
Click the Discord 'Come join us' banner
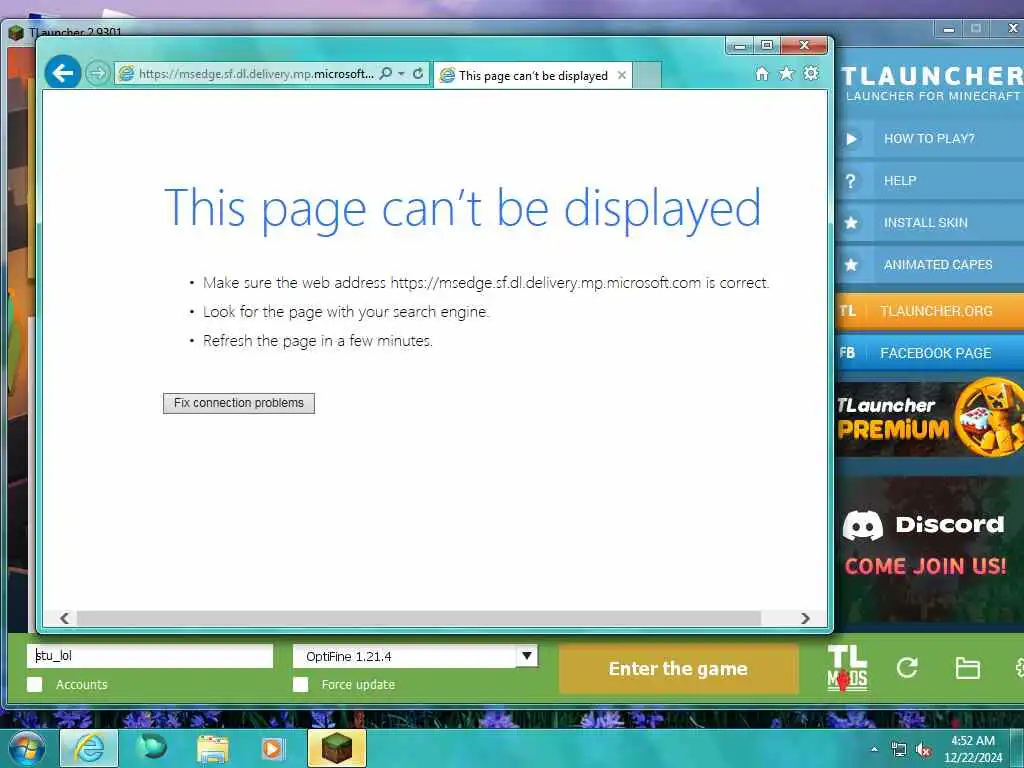tap(930, 549)
